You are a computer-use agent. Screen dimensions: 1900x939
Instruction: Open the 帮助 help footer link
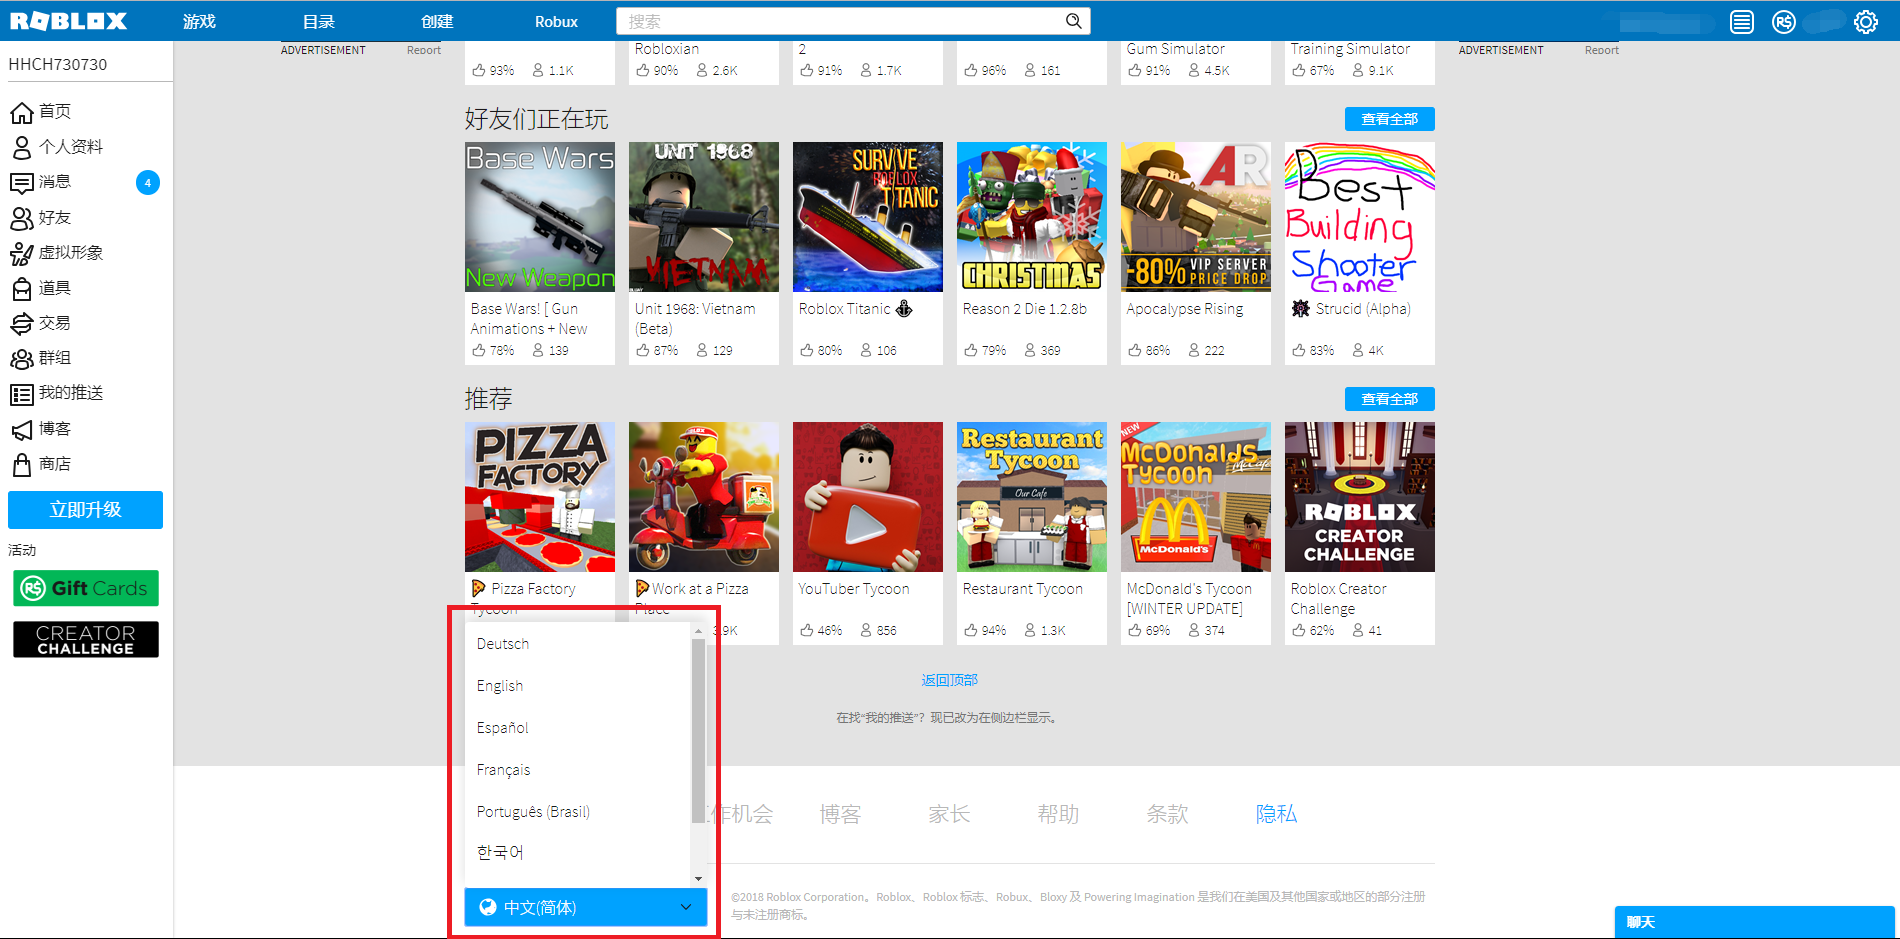[1058, 814]
